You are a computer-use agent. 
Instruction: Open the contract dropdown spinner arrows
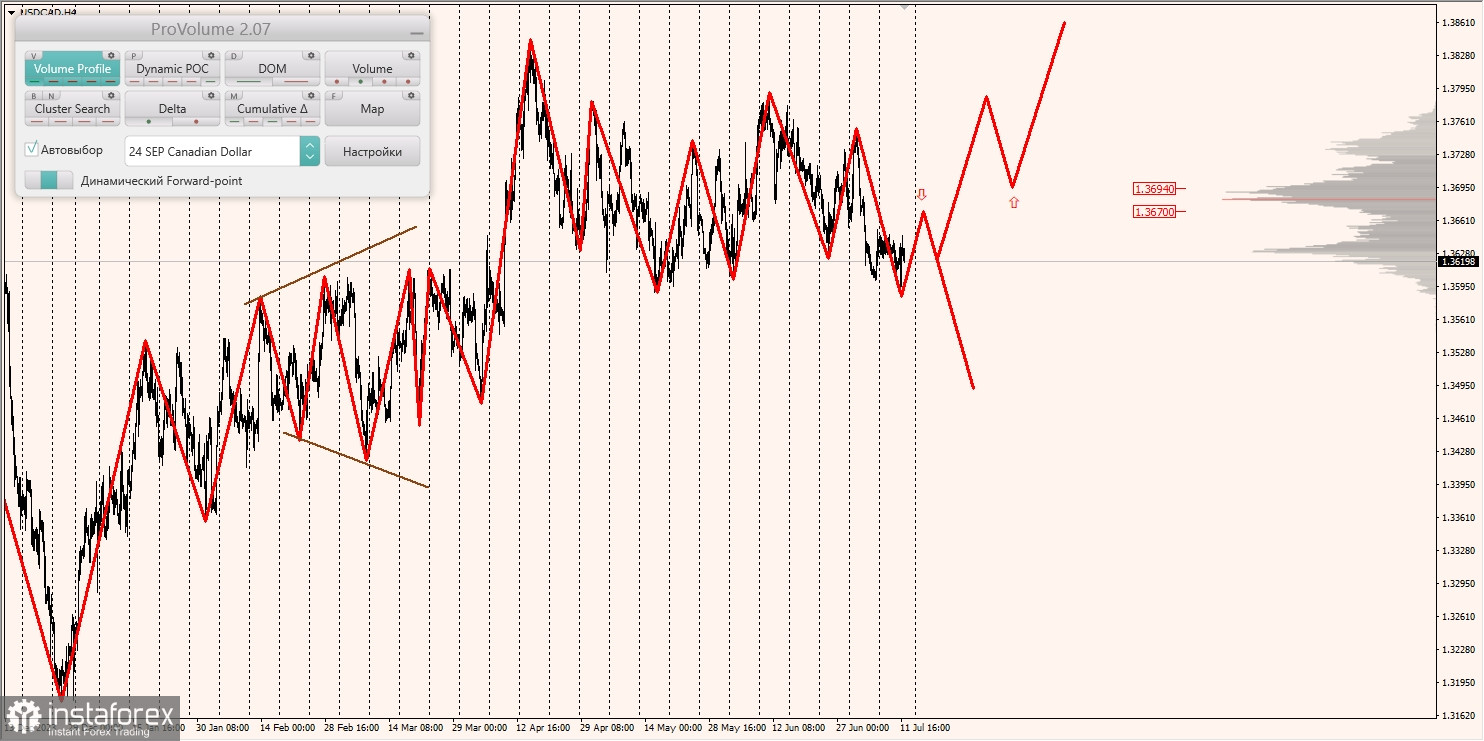309,151
